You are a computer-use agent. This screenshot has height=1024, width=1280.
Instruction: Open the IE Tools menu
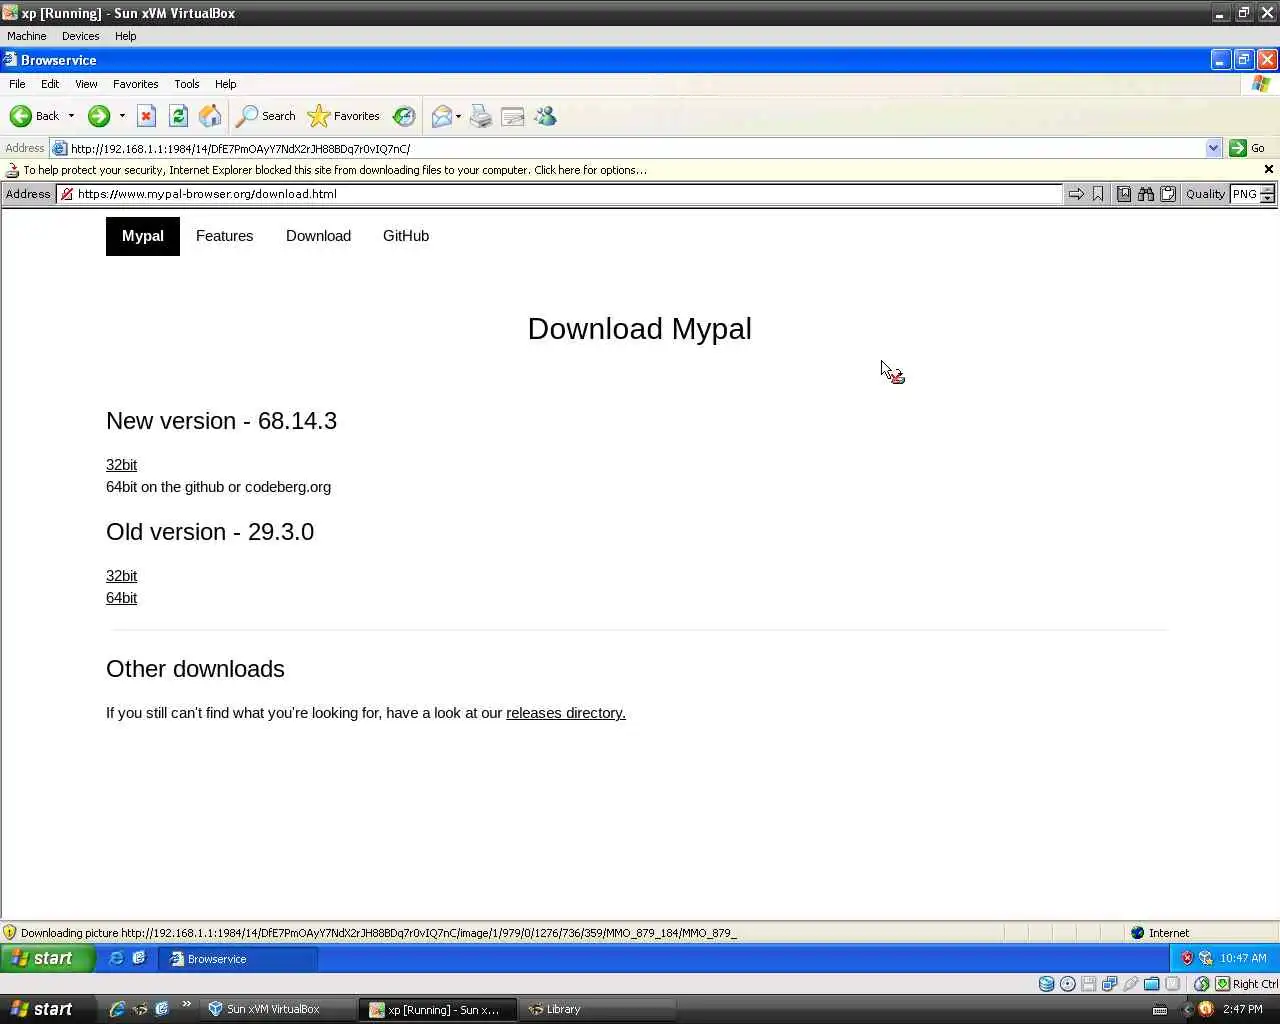coord(187,84)
